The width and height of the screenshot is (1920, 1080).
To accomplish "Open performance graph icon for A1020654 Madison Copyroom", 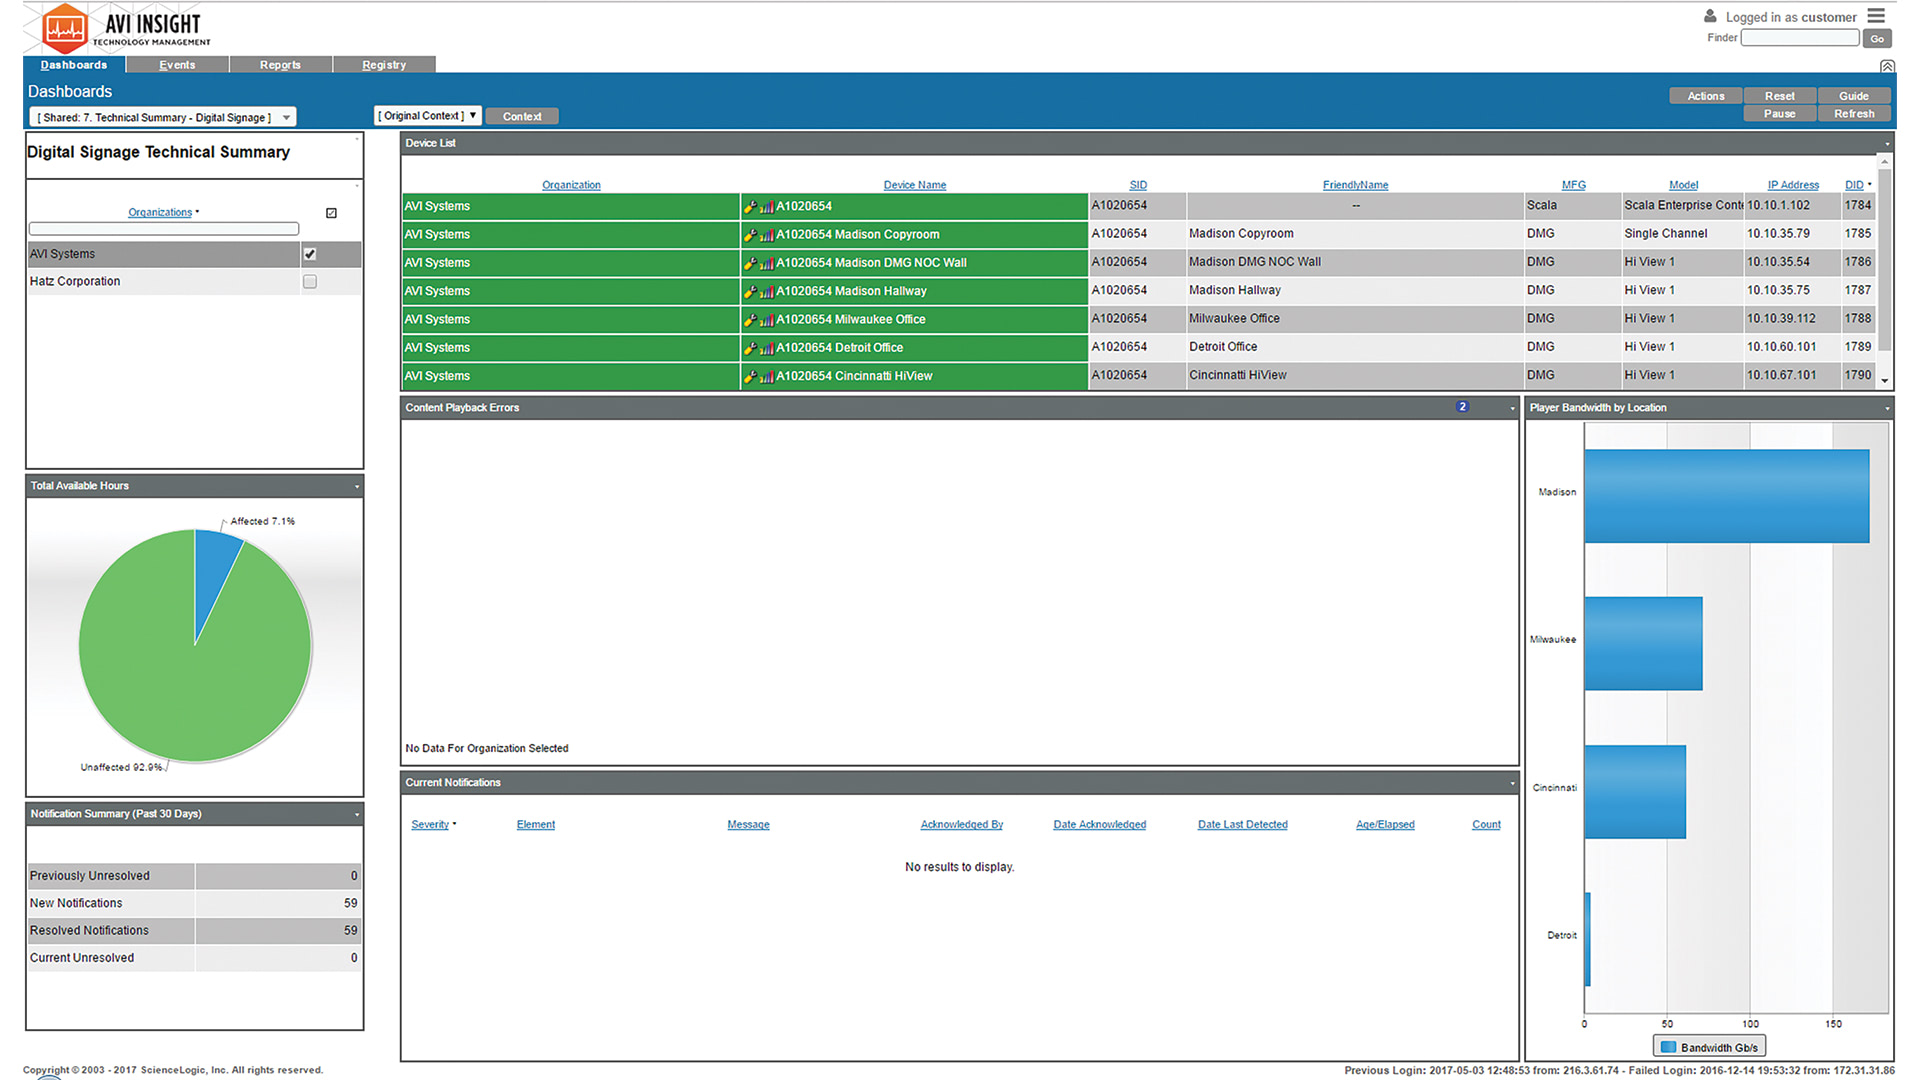I will click(x=767, y=235).
